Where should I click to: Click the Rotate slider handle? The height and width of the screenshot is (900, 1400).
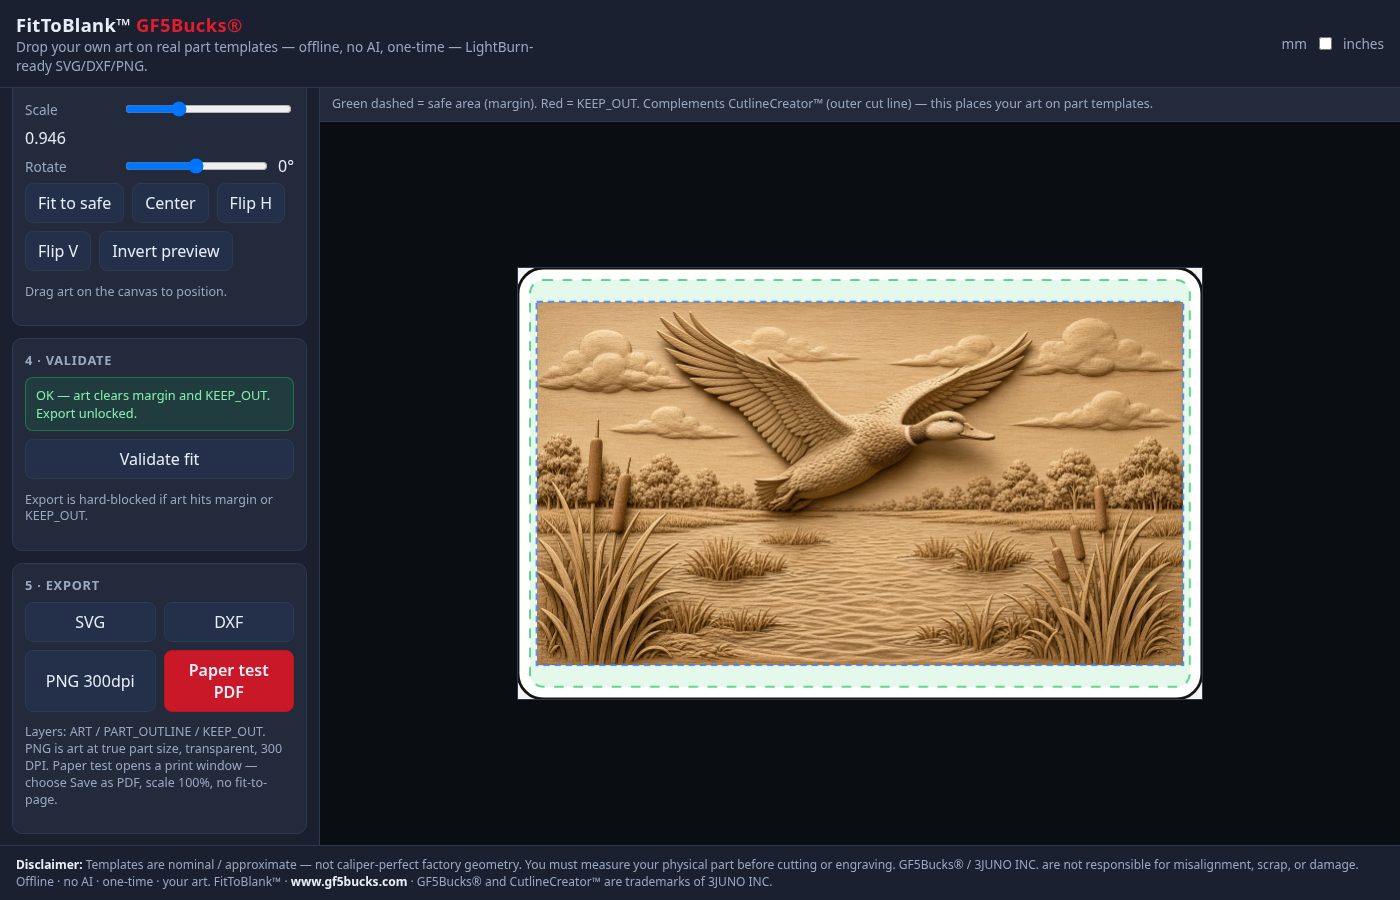coord(196,166)
